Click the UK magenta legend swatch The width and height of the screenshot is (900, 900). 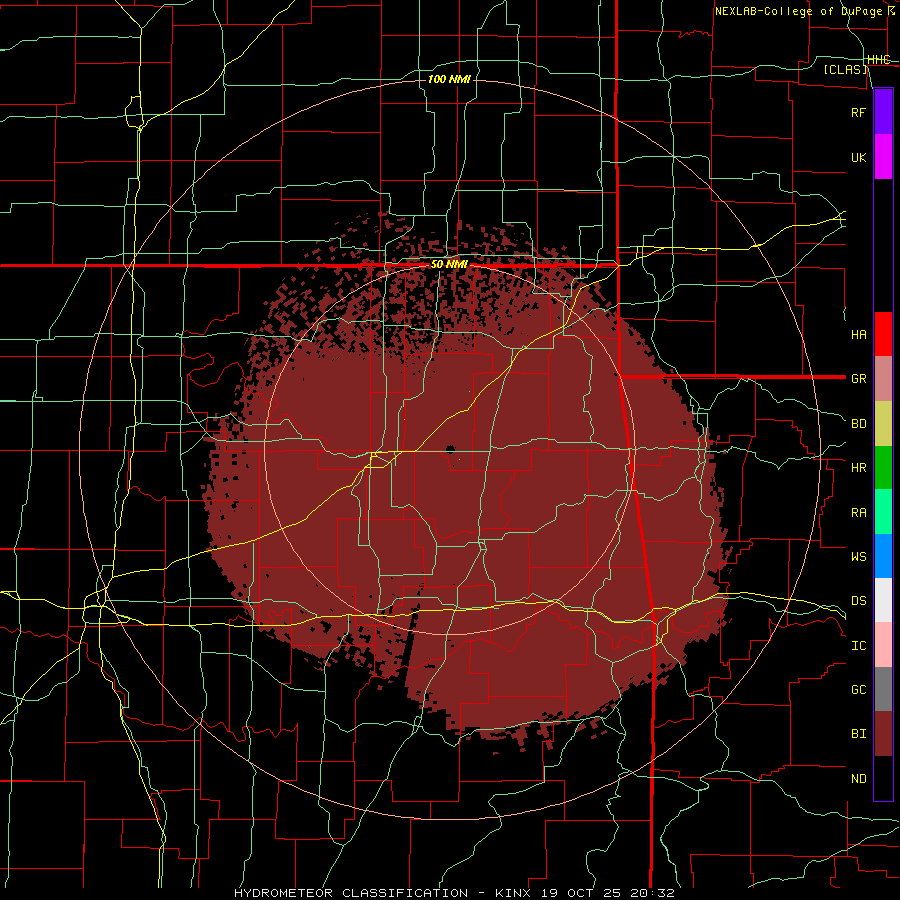[x=883, y=157]
